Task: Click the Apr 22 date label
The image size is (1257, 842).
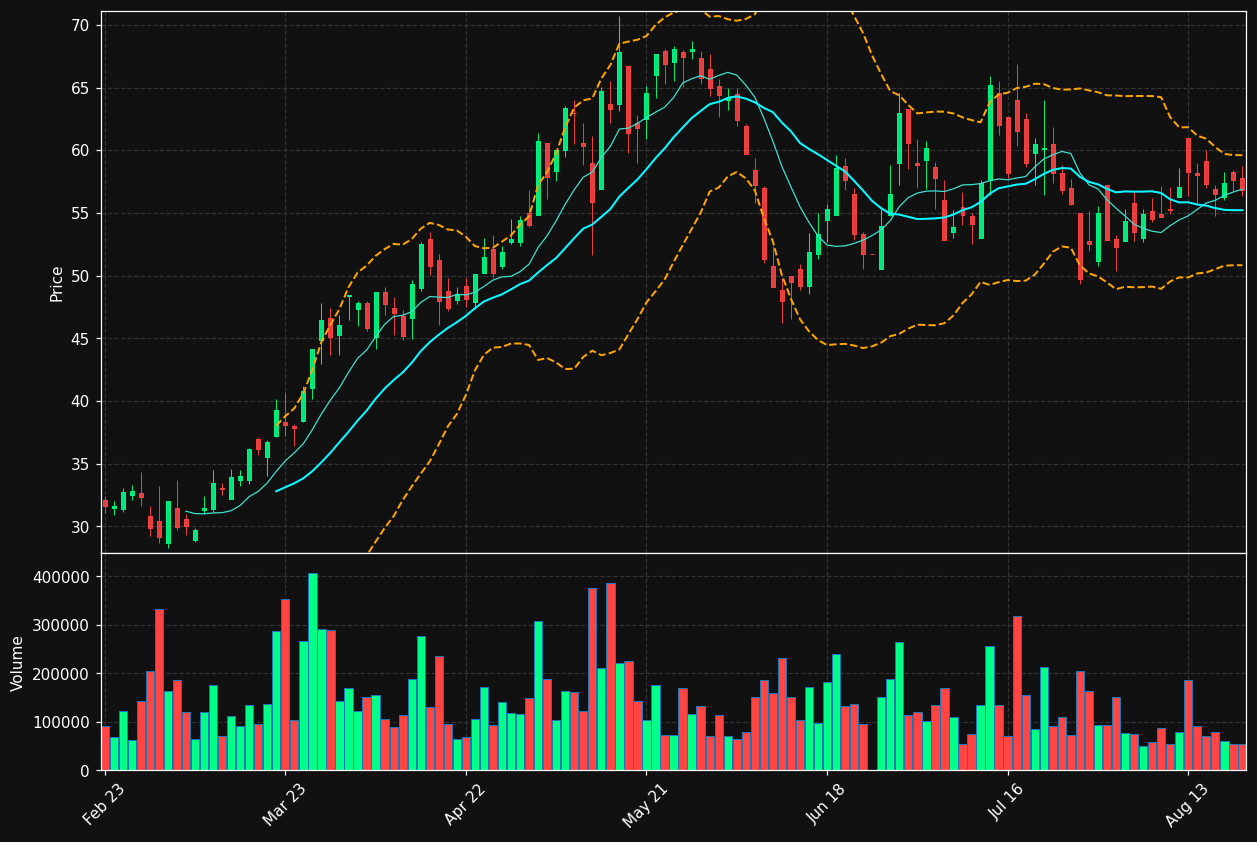Action: 465,804
